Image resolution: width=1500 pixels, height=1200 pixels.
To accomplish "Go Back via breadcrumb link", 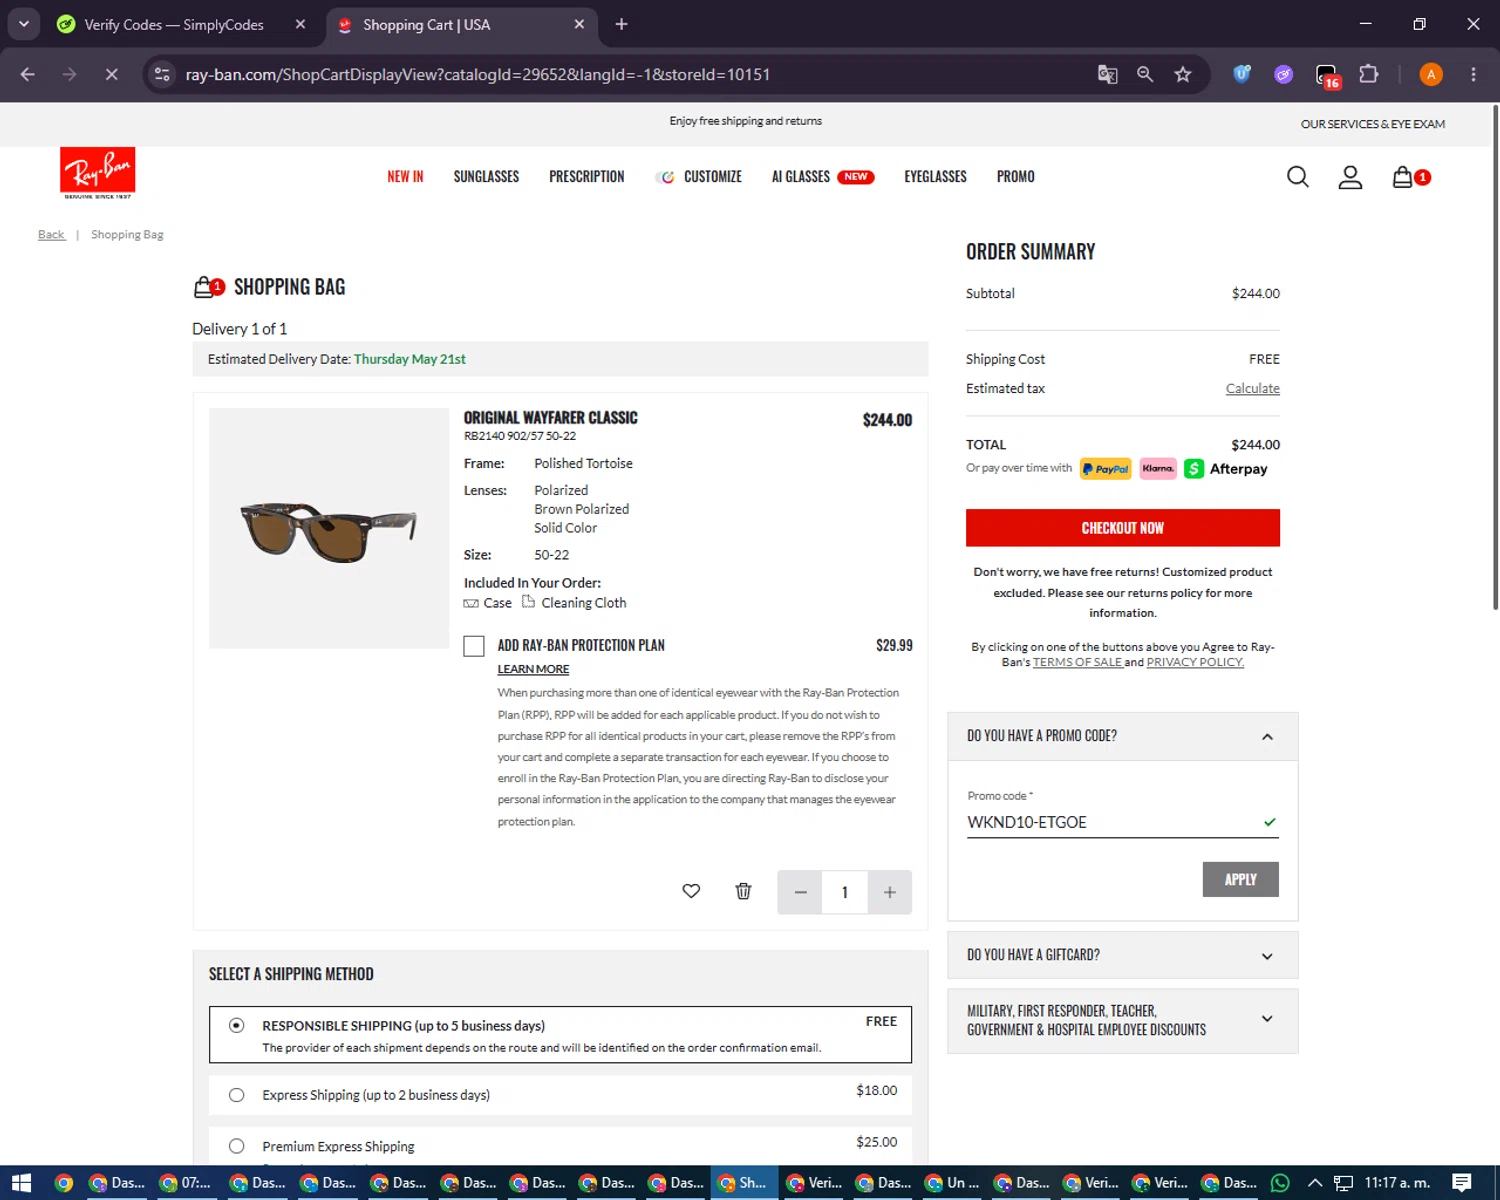I will pos(51,235).
